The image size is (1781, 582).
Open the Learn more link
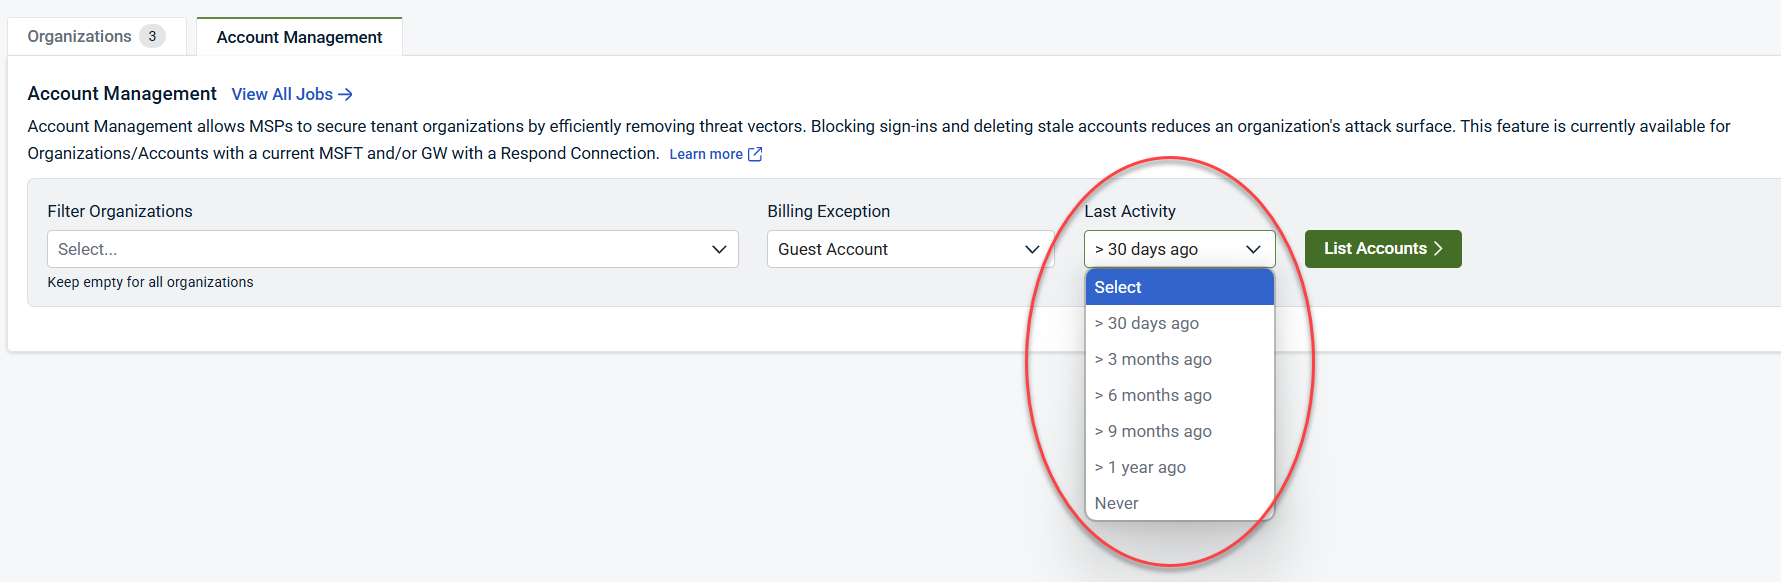(706, 154)
